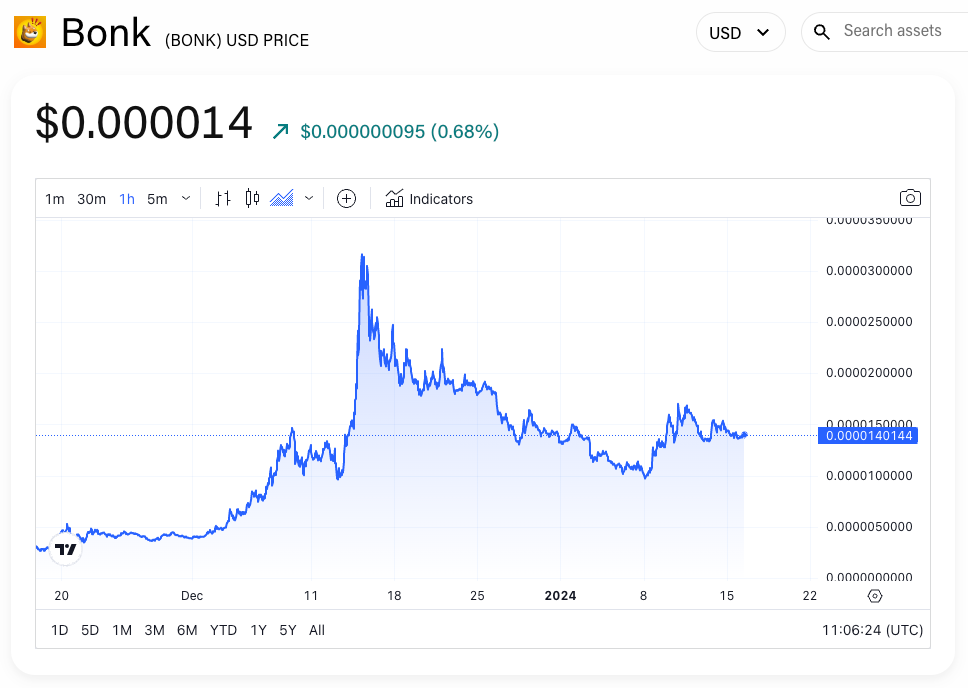Screen dimensions: 968x688
Task: Click the 22 date label on time axis
Action: pos(809,596)
